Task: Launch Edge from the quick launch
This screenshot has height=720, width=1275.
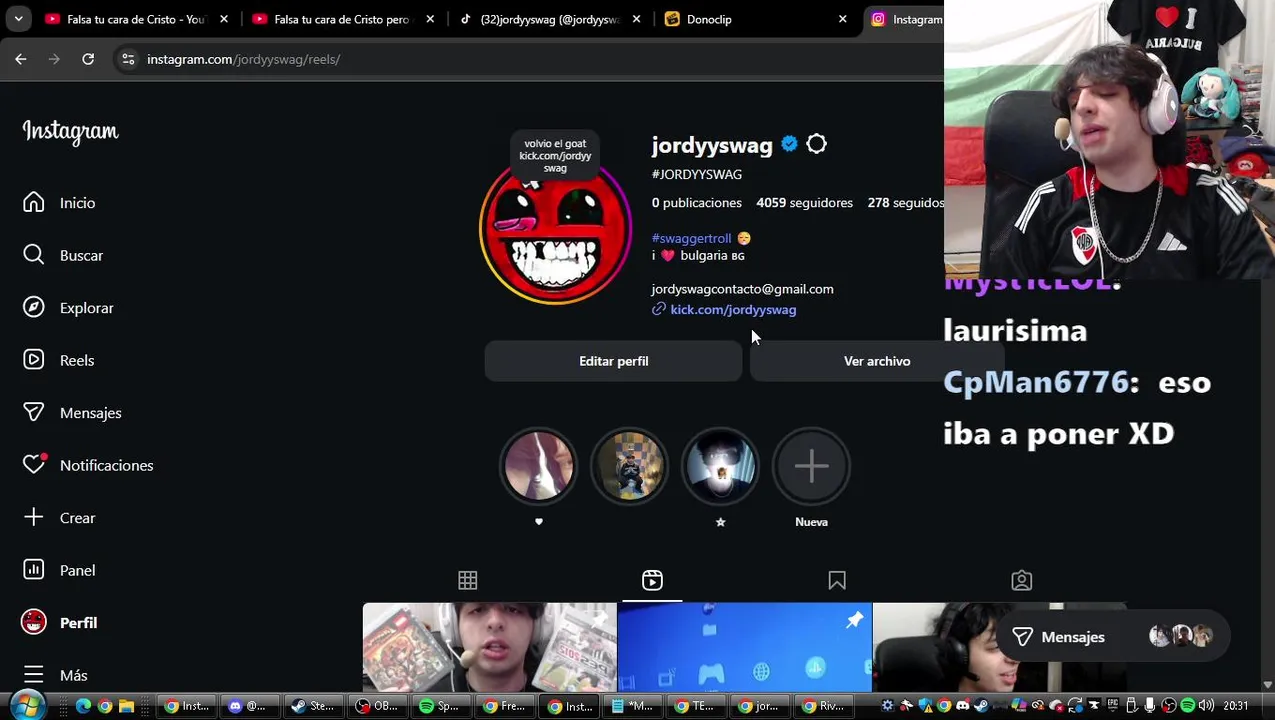Action: 83,706
